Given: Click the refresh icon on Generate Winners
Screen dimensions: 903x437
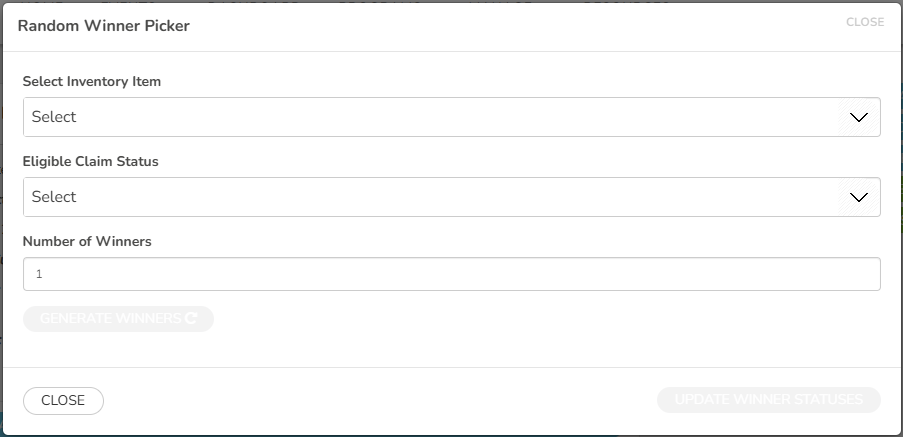Looking at the screenshot, I should (191, 318).
